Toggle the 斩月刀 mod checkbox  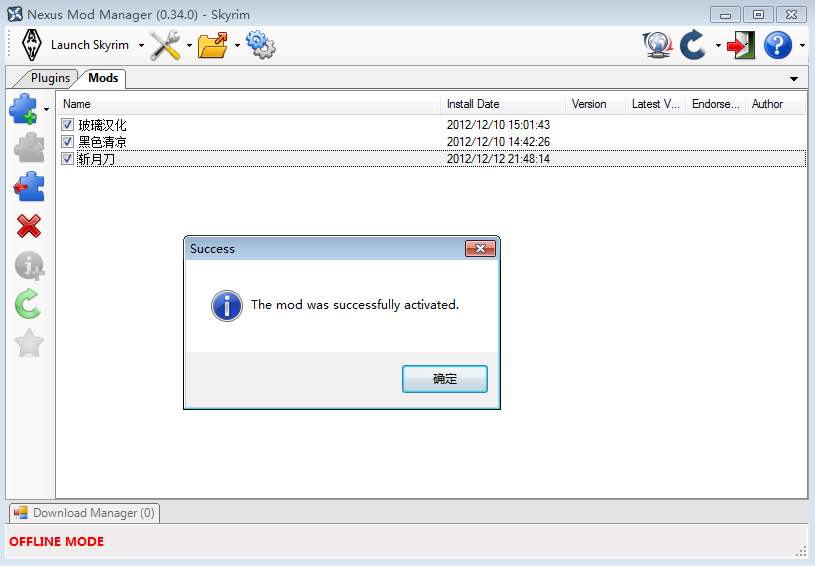(67, 159)
